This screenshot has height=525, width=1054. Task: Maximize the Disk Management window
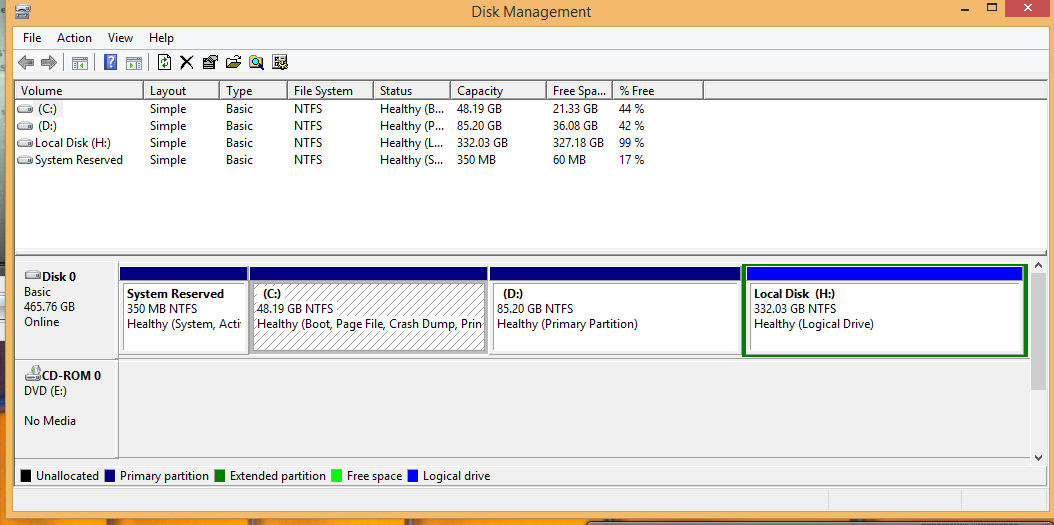coord(991,8)
